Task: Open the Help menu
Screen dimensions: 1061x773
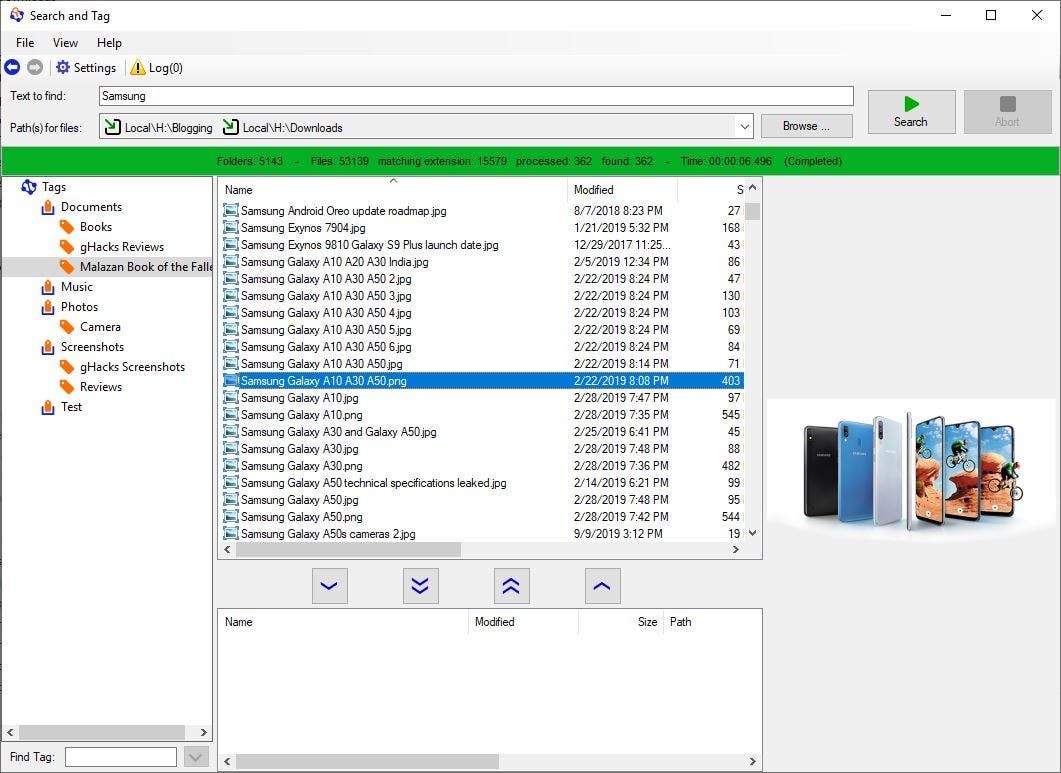Action: [x=109, y=43]
